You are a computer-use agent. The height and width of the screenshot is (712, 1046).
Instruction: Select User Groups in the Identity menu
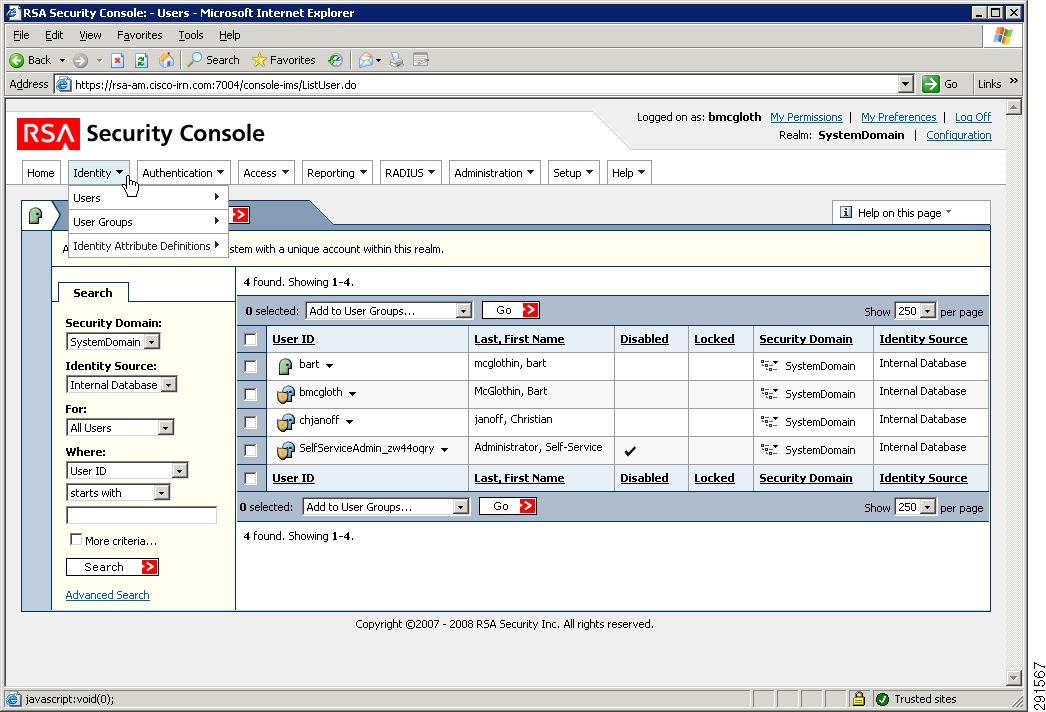pos(148,222)
